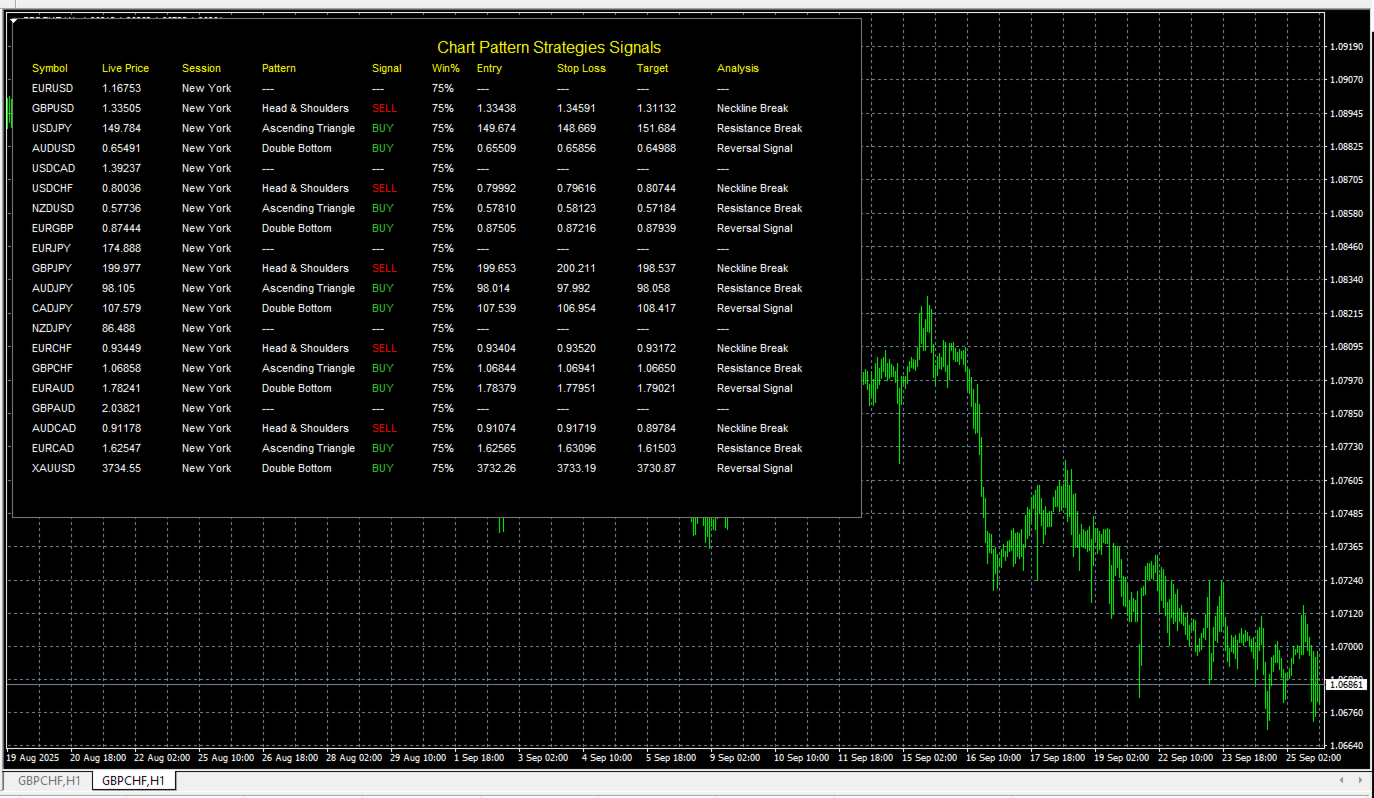Select the active highlighted GBPCHF,H1 chart tab

[134, 780]
